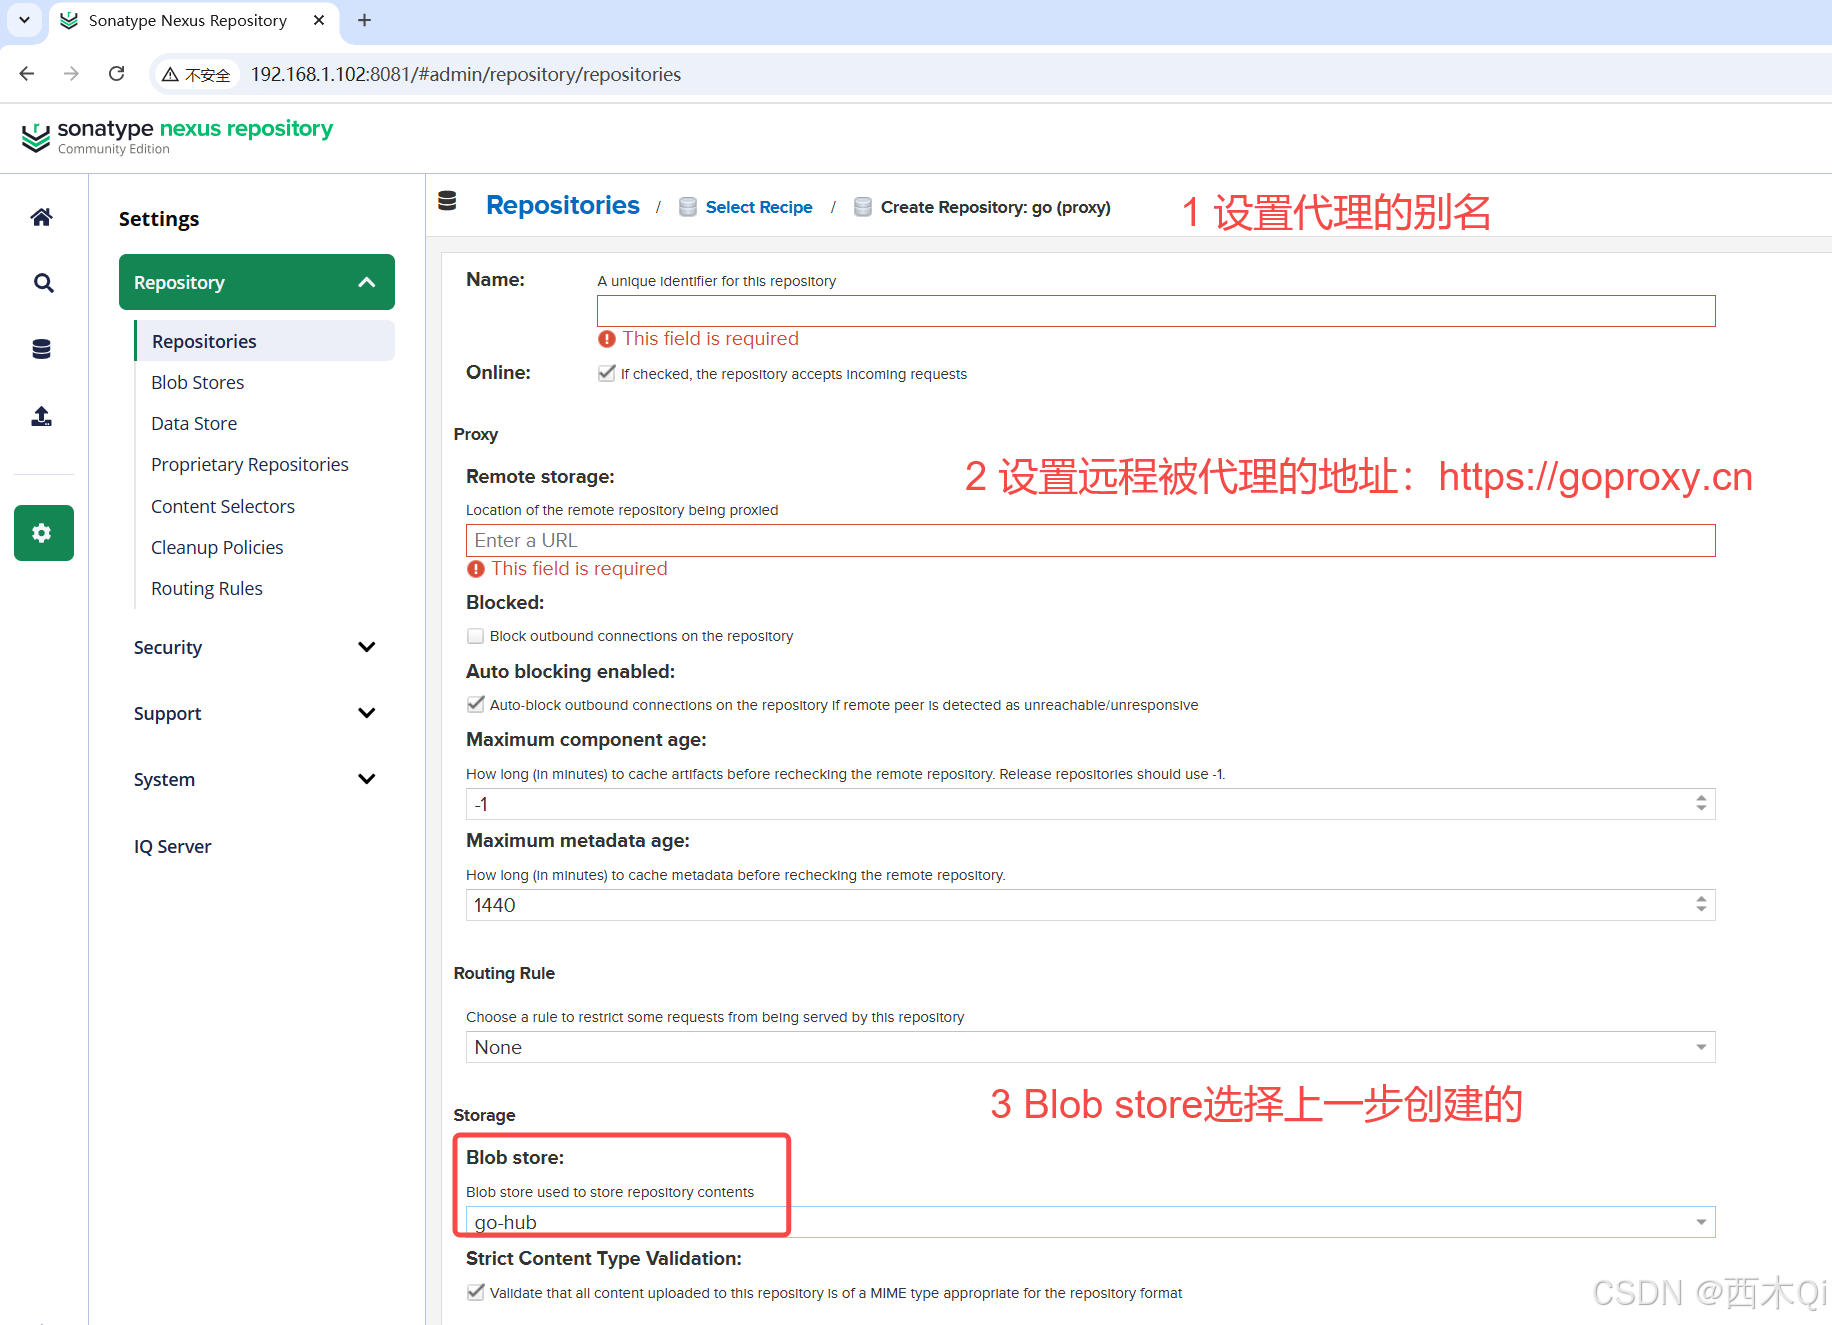Expand the Security section
Image resolution: width=1832 pixels, height=1325 pixels.
(256, 647)
